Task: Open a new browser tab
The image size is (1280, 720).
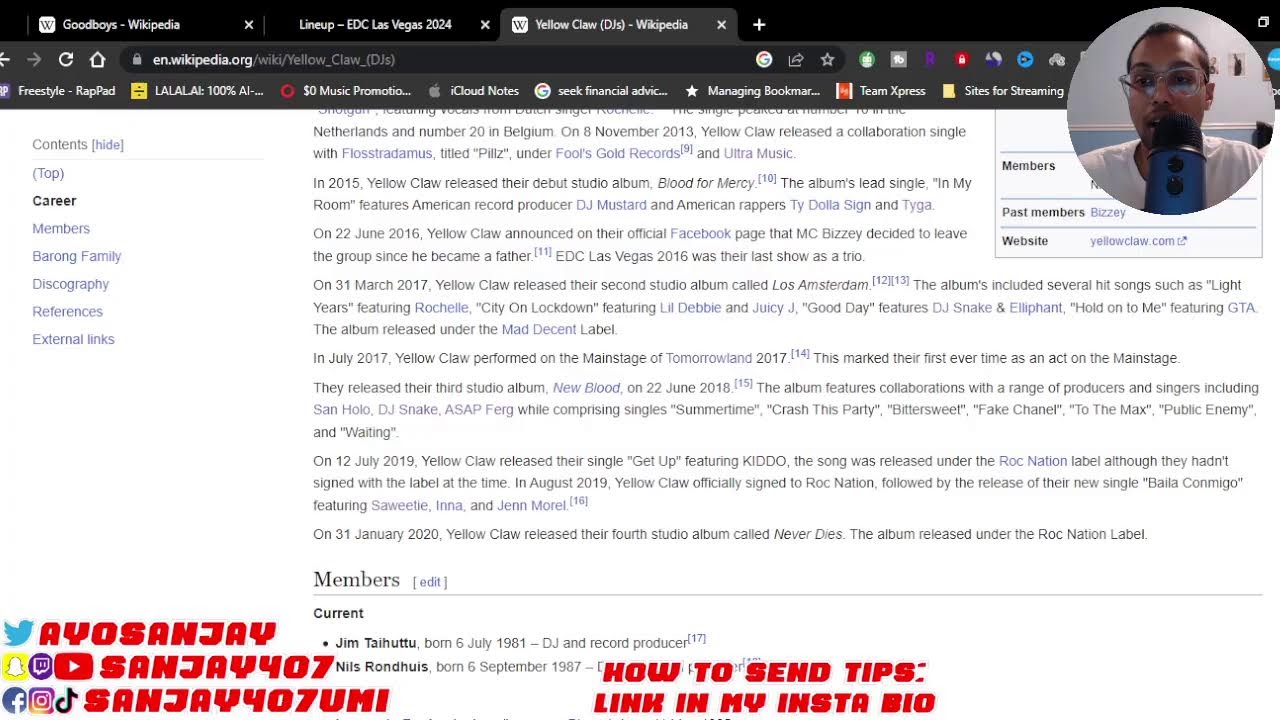Action: (759, 24)
